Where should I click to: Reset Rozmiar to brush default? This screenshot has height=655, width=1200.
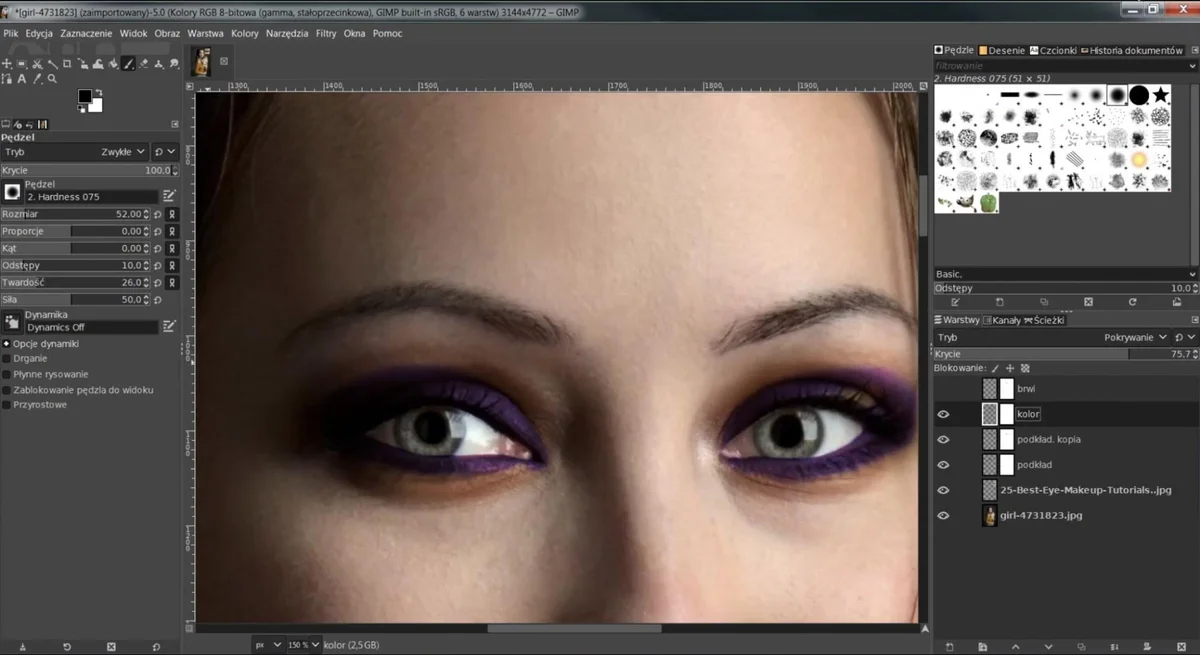159,214
